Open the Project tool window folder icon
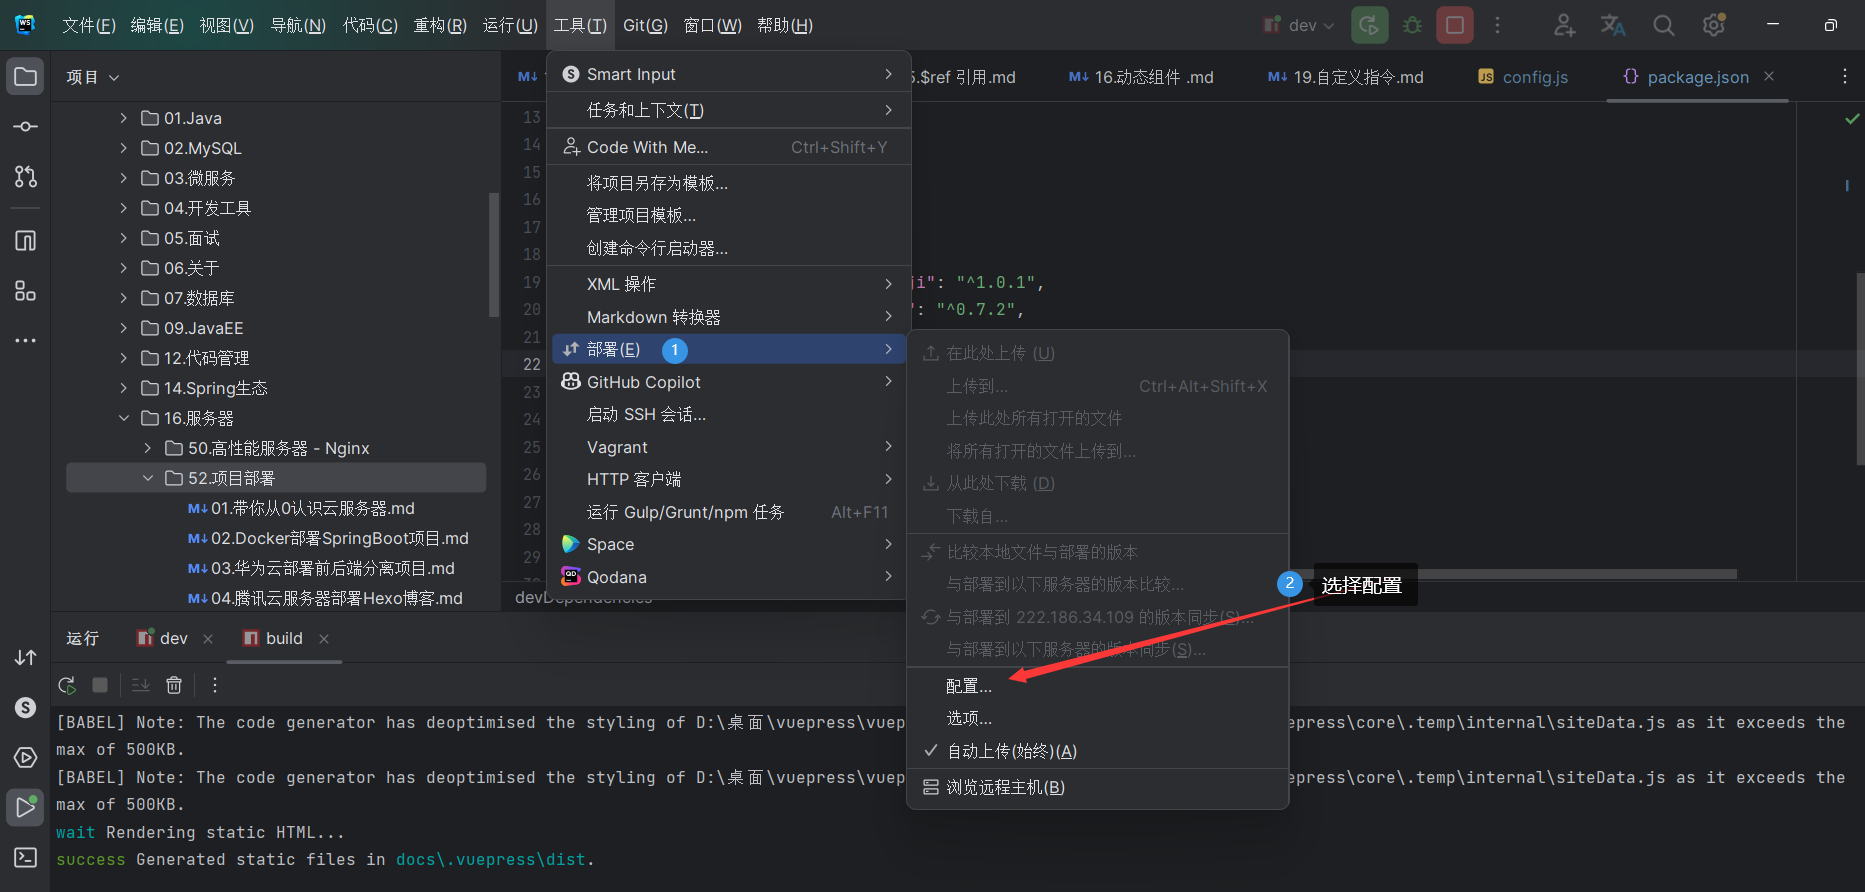The height and width of the screenshot is (892, 1865). (x=26, y=77)
